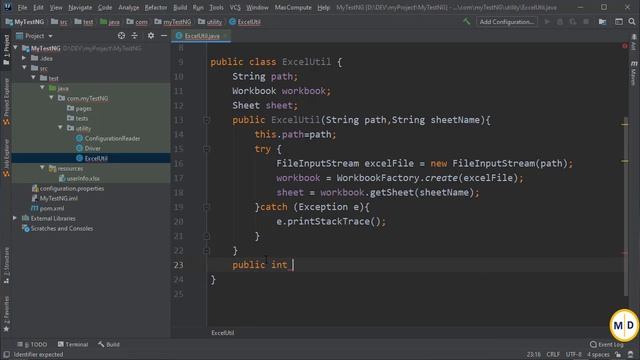Collapse the resources folder
Screen dimensions: 640x360
(x=42, y=168)
